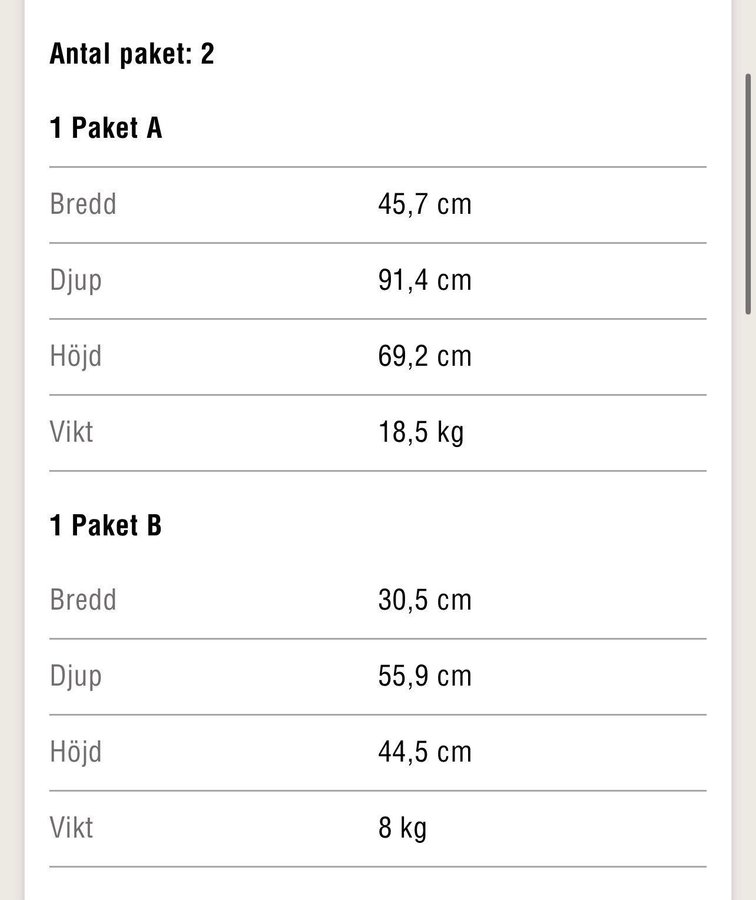Select the 8 kg weight value
The height and width of the screenshot is (900, 756).
point(402,828)
